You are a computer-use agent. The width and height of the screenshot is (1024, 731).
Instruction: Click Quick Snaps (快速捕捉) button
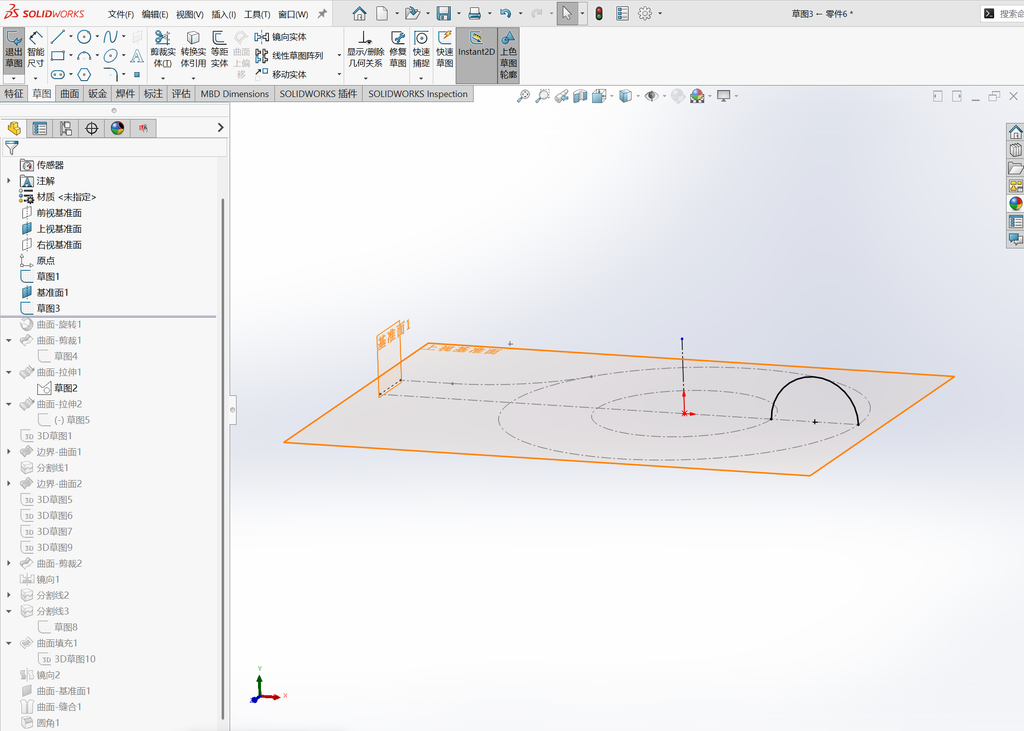click(421, 50)
